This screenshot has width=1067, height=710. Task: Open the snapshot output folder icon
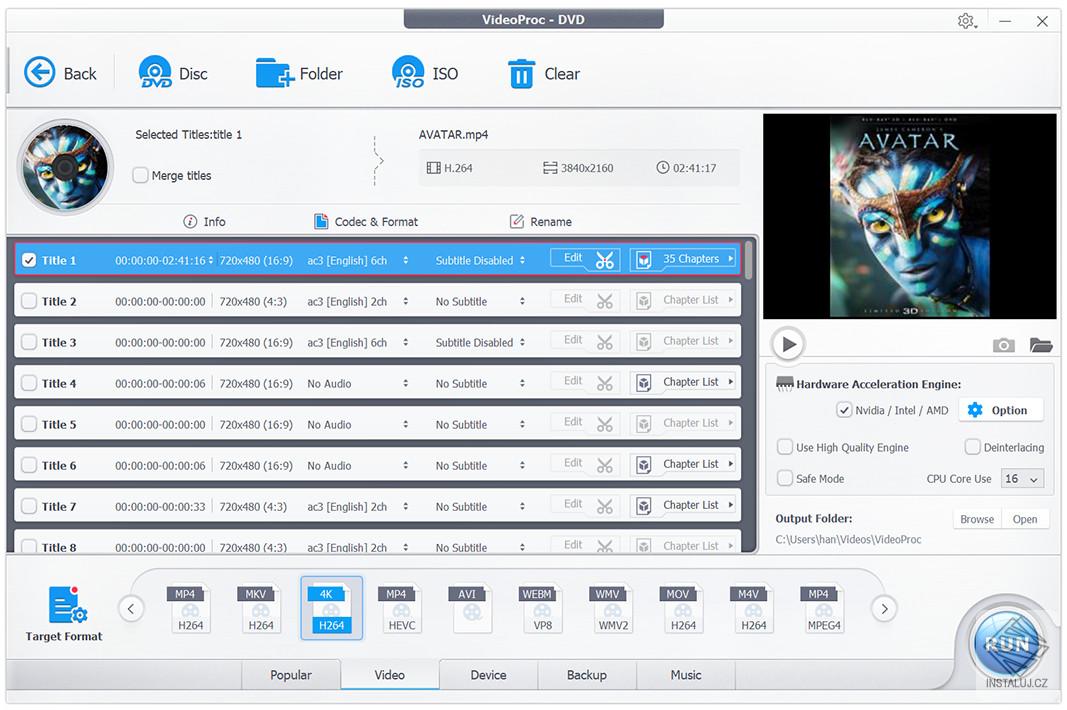coord(1041,344)
